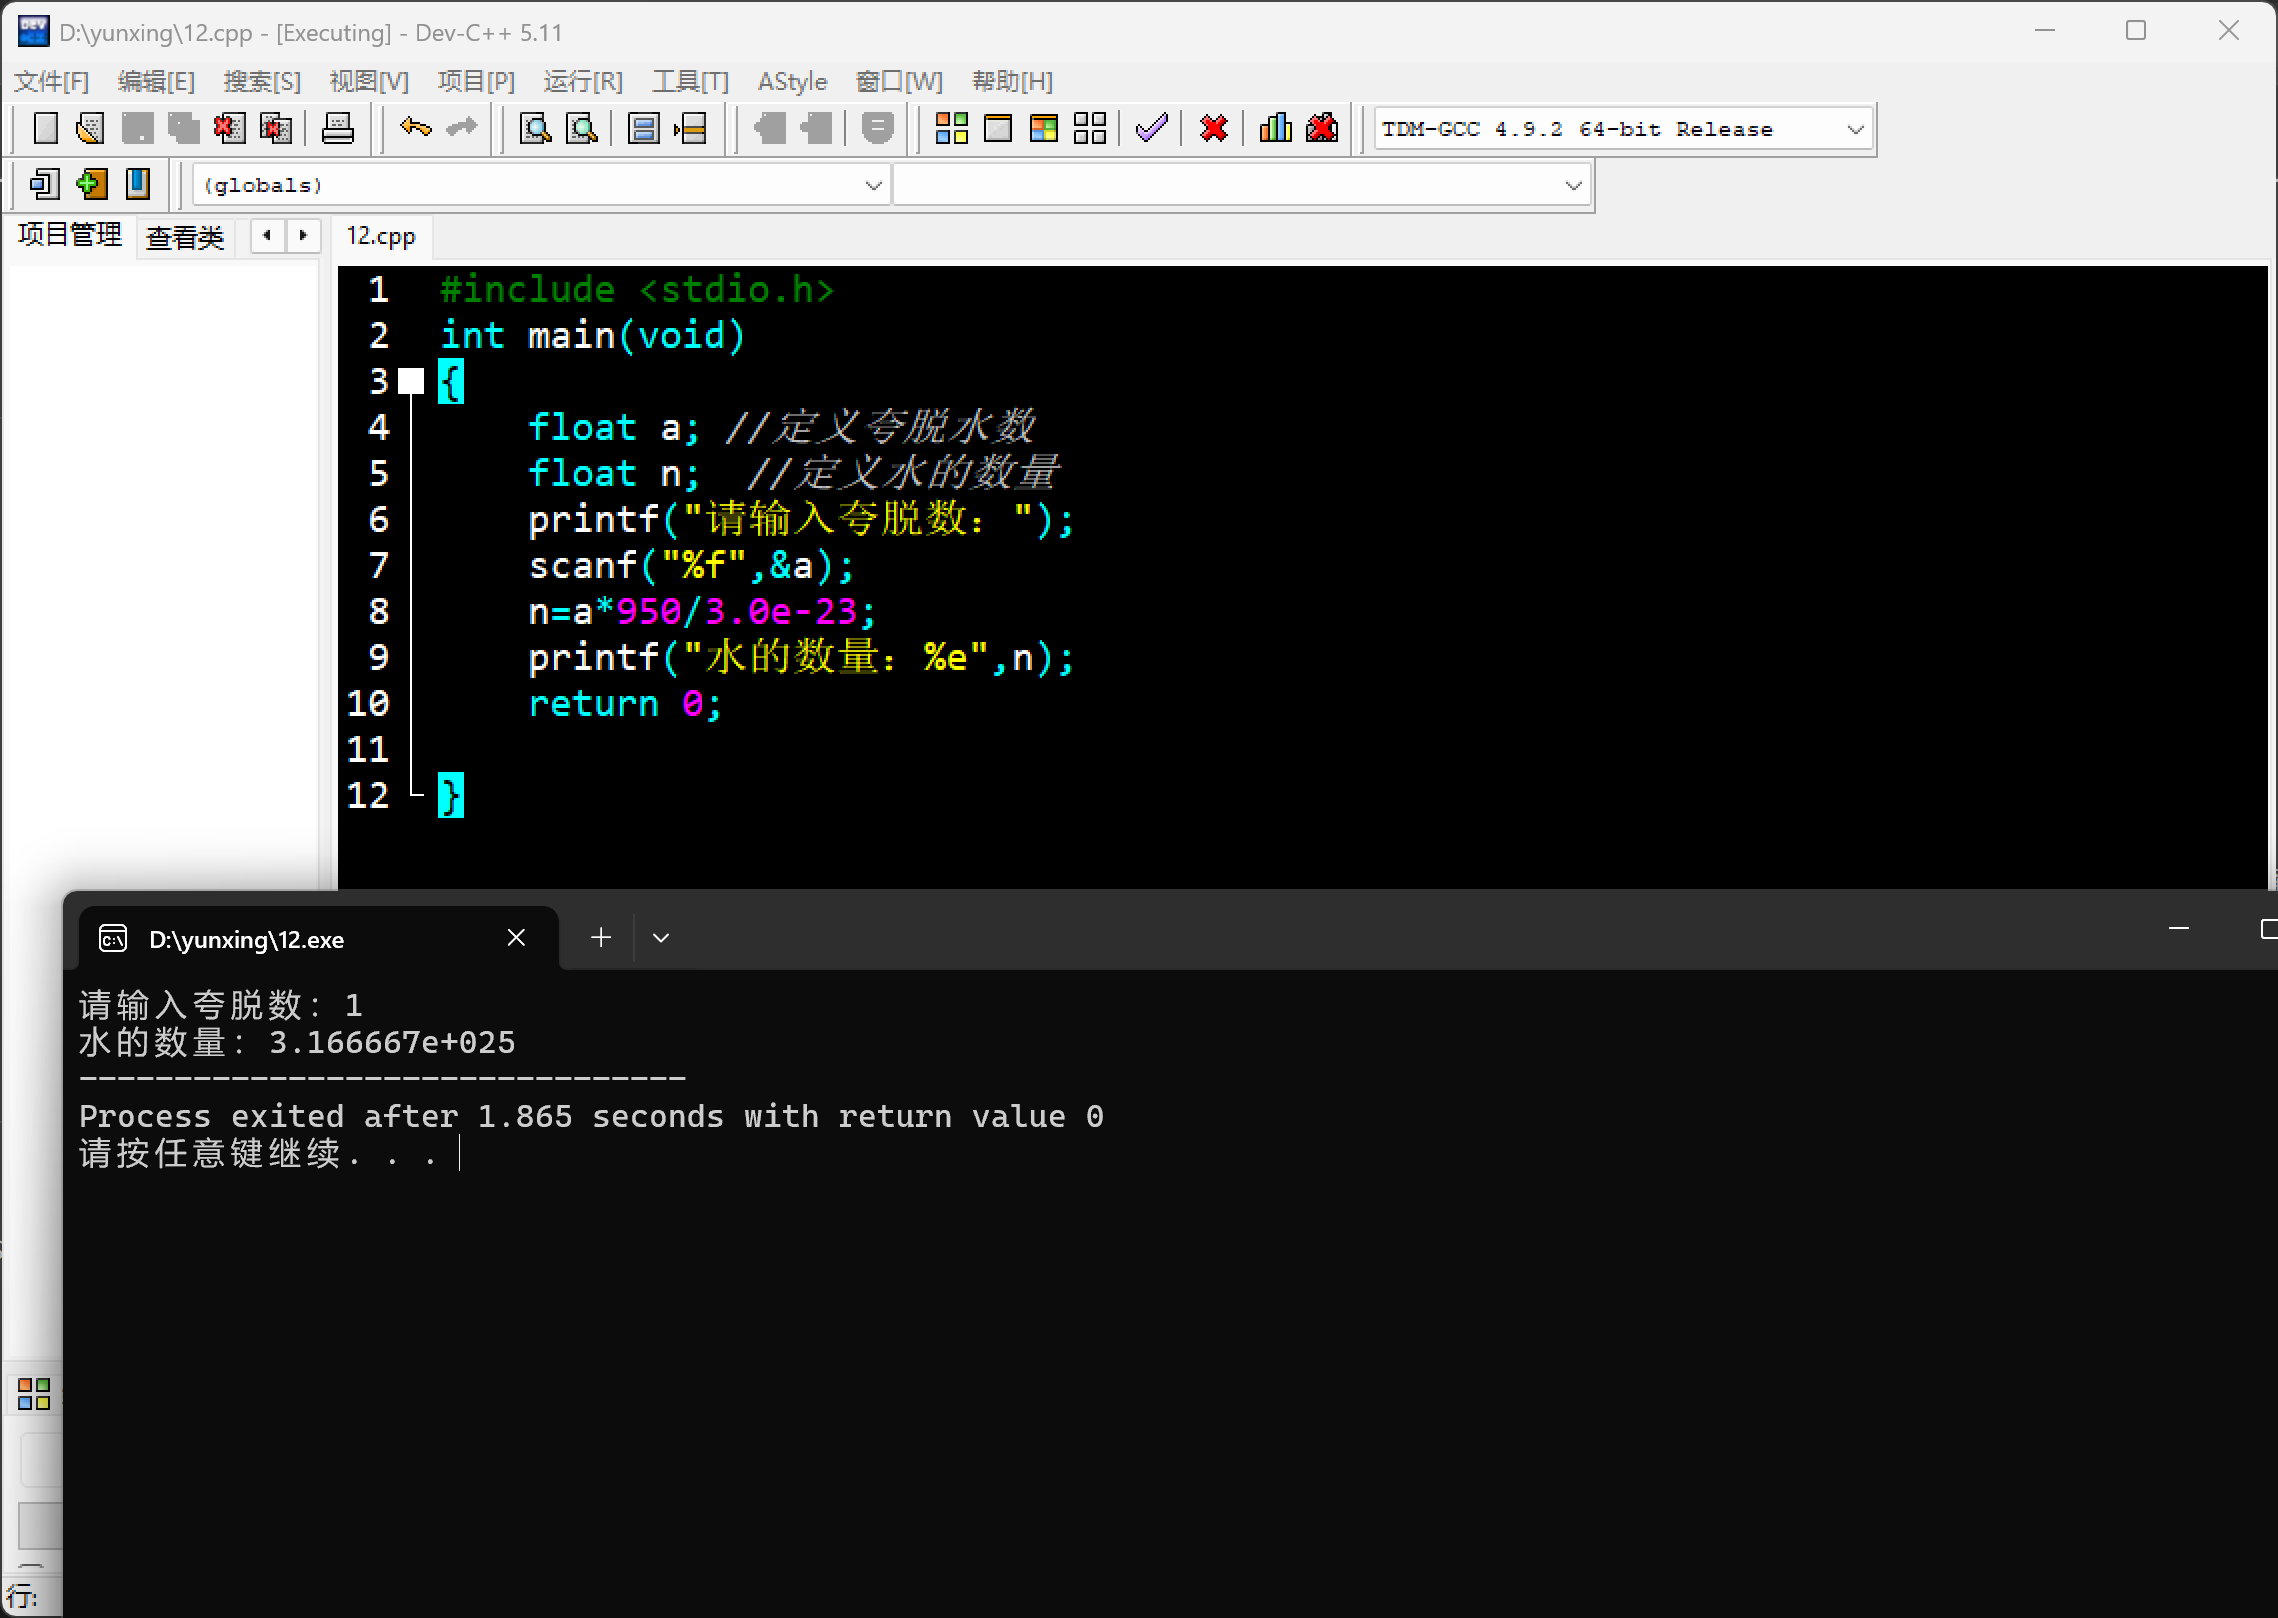Image resolution: width=2278 pixels, height=1618 pixels.
Task: Add a new terminal tab with plus button
Action: 601,937
